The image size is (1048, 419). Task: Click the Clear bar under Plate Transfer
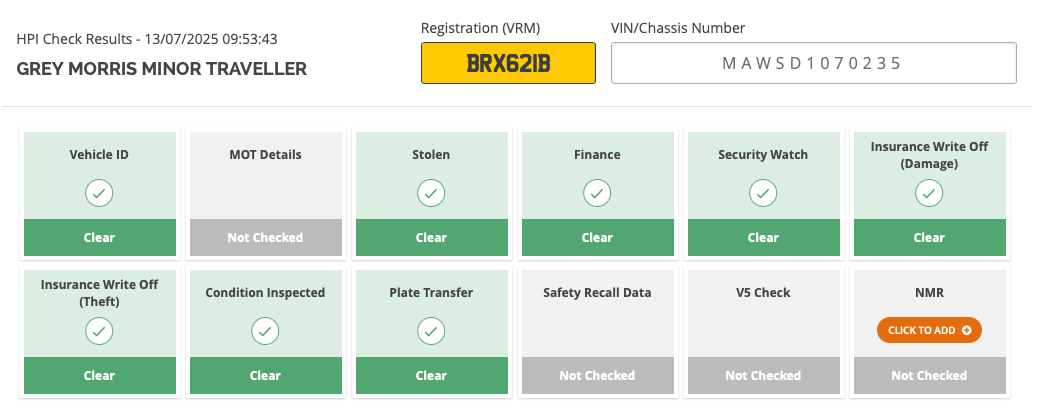[x=431, y=376]
